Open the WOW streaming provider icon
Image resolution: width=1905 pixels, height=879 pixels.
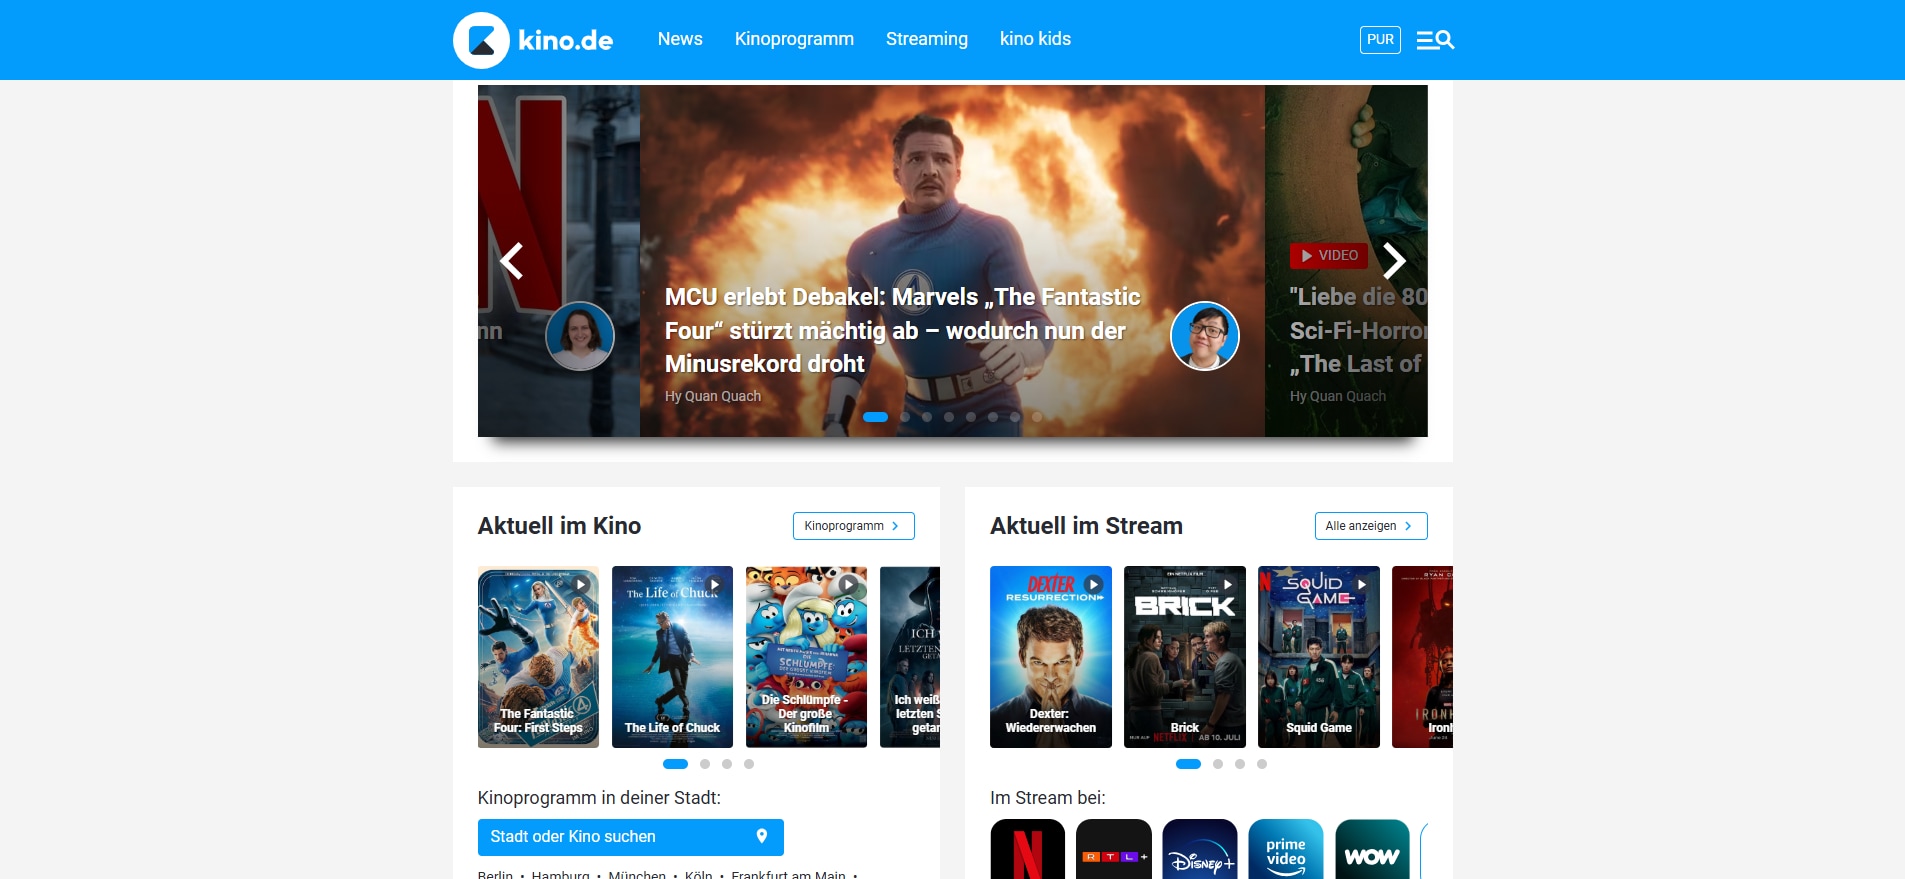(1372, 850)
